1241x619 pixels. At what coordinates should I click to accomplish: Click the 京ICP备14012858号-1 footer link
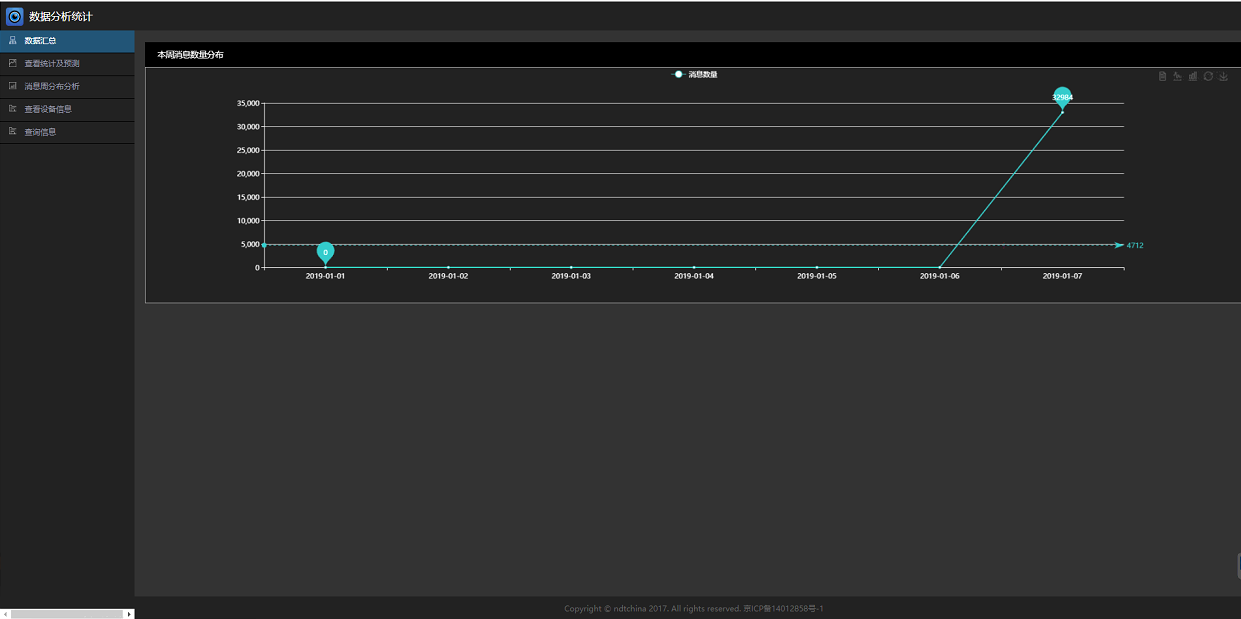[x=783, y=608]
